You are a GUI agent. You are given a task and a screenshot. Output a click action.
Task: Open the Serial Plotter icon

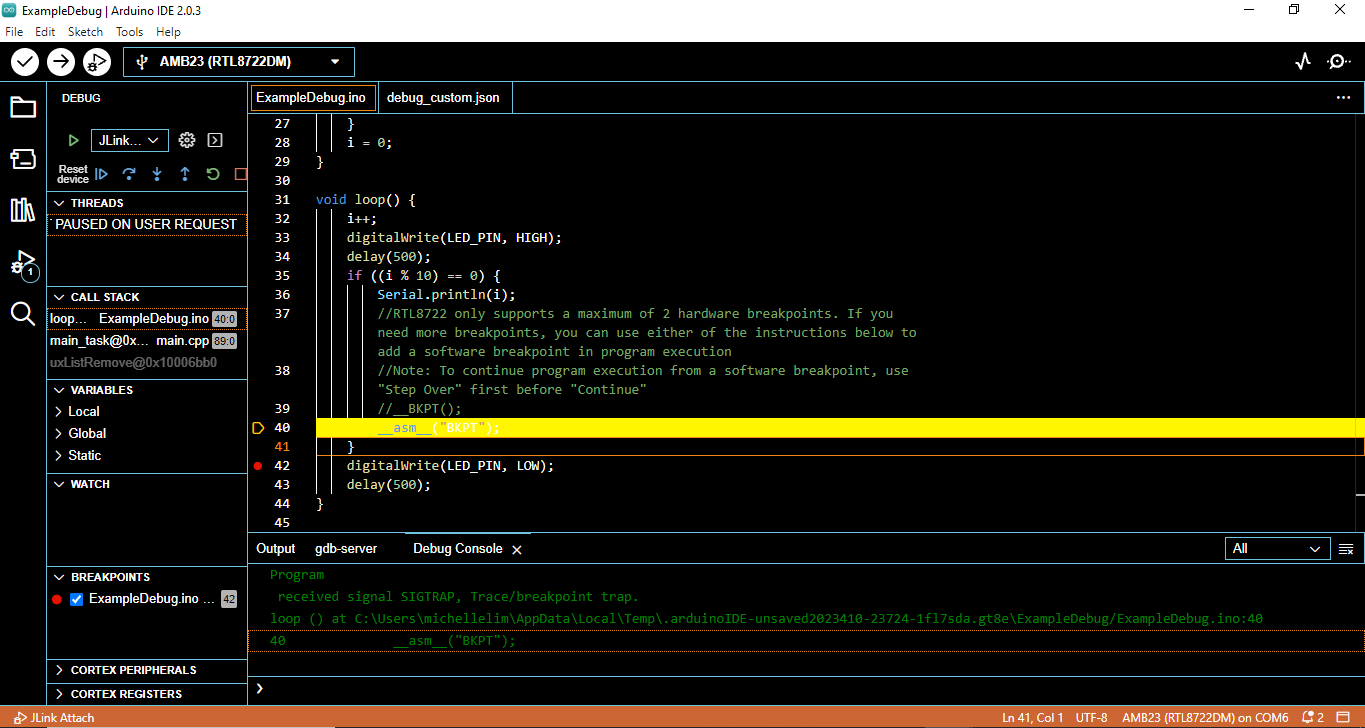point(1302,61)
